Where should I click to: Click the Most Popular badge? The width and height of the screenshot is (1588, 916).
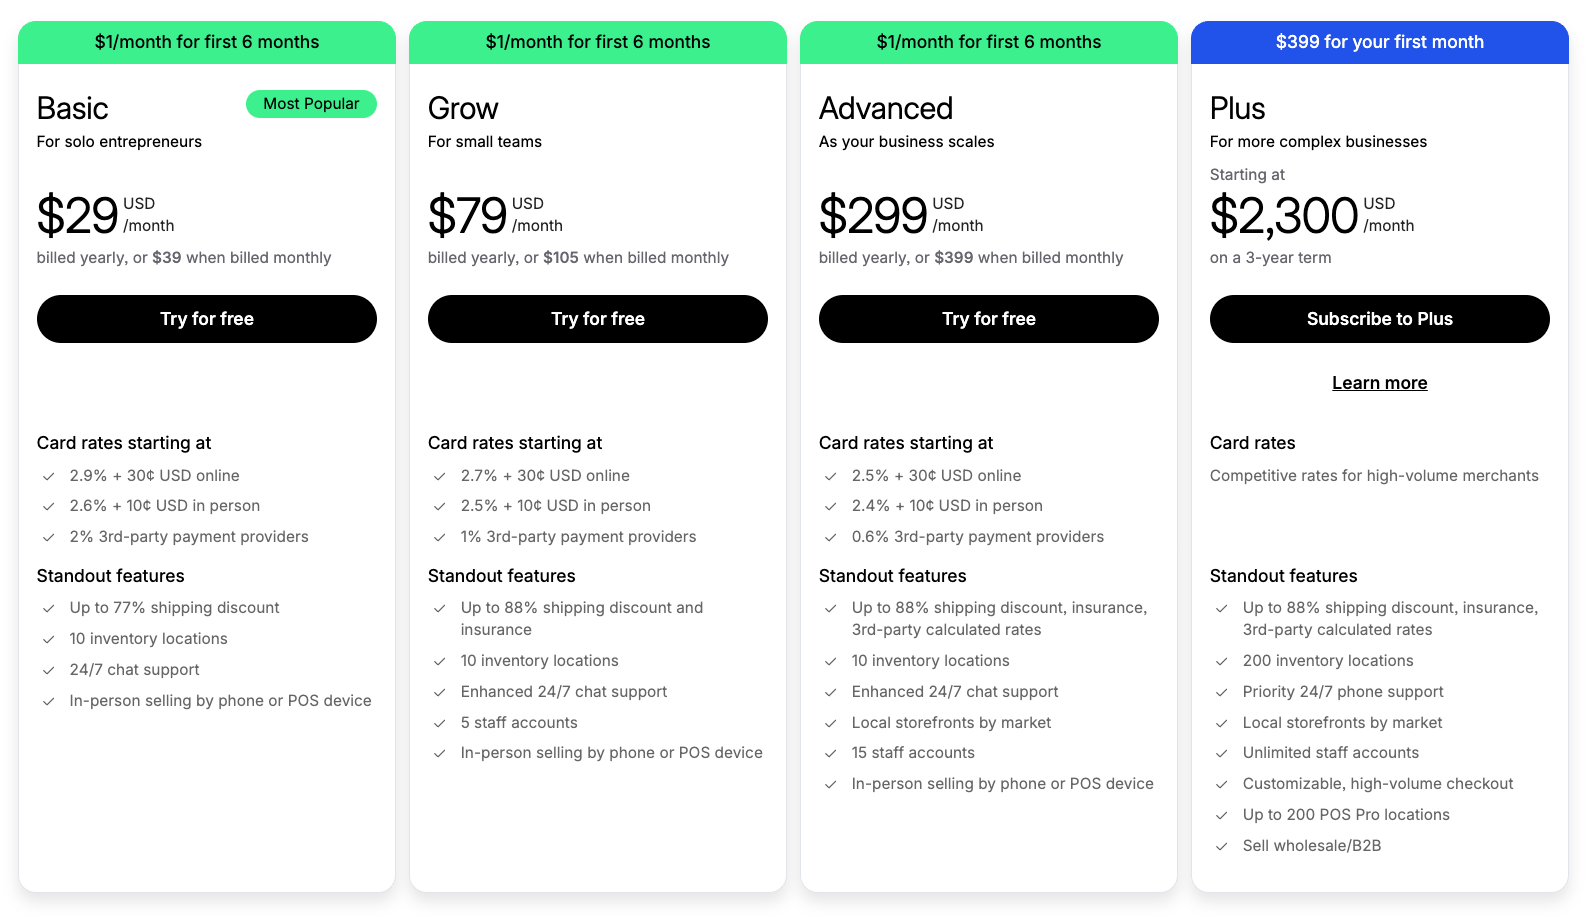coord(311,104)
